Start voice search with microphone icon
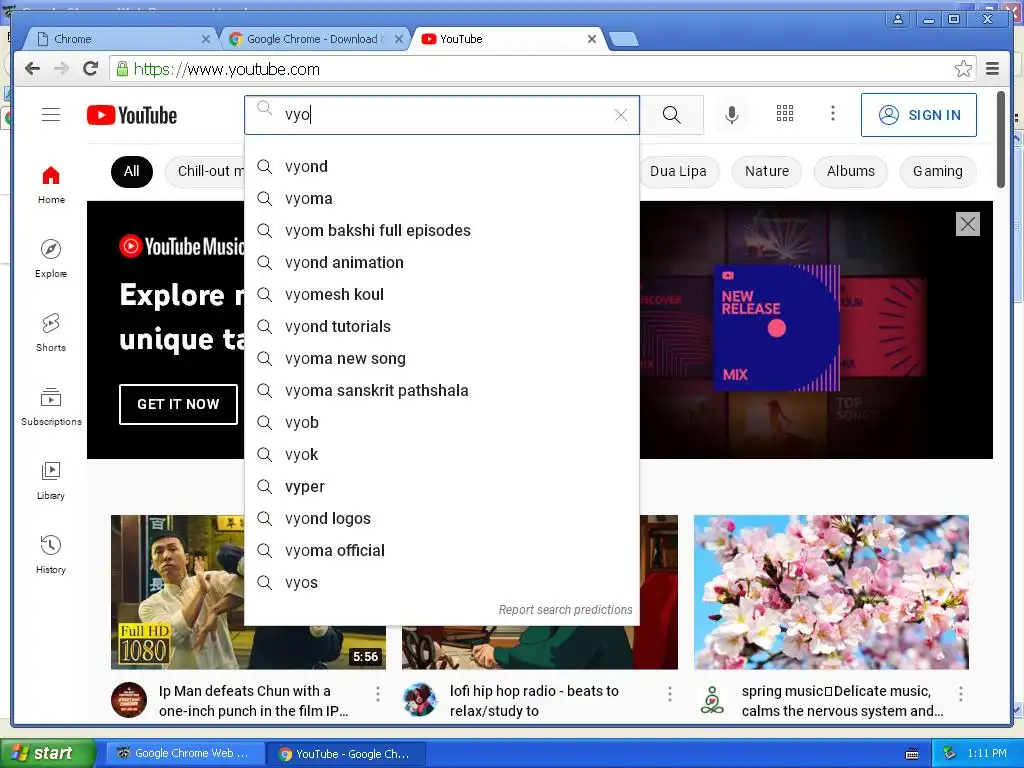The height and width of the screenshot is (768, 1024). pyautogui.click(x=732, y=114)
